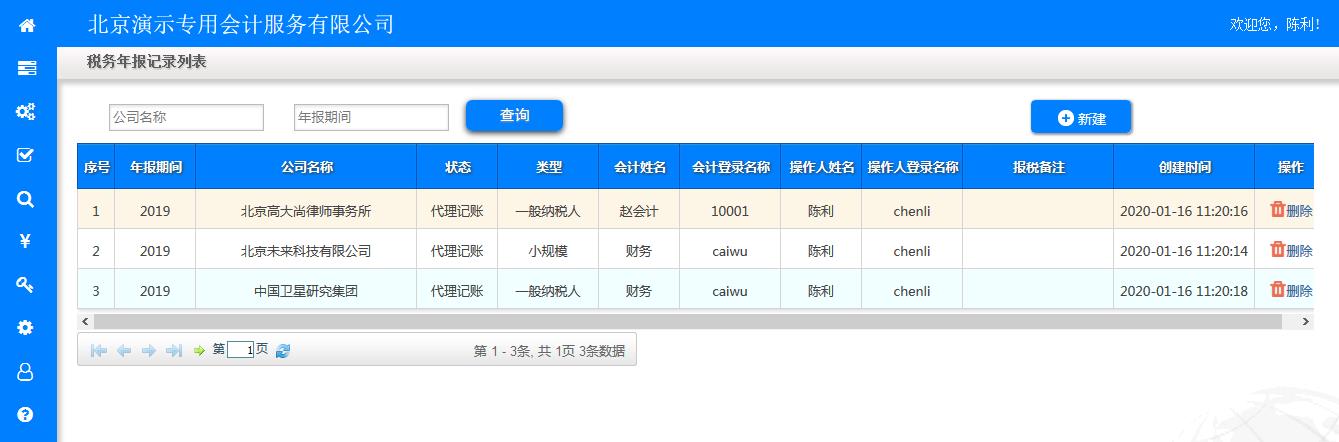Click the 操作人姓名 column header
Screen dimensions: 1339x442
[x=821, y=167]
